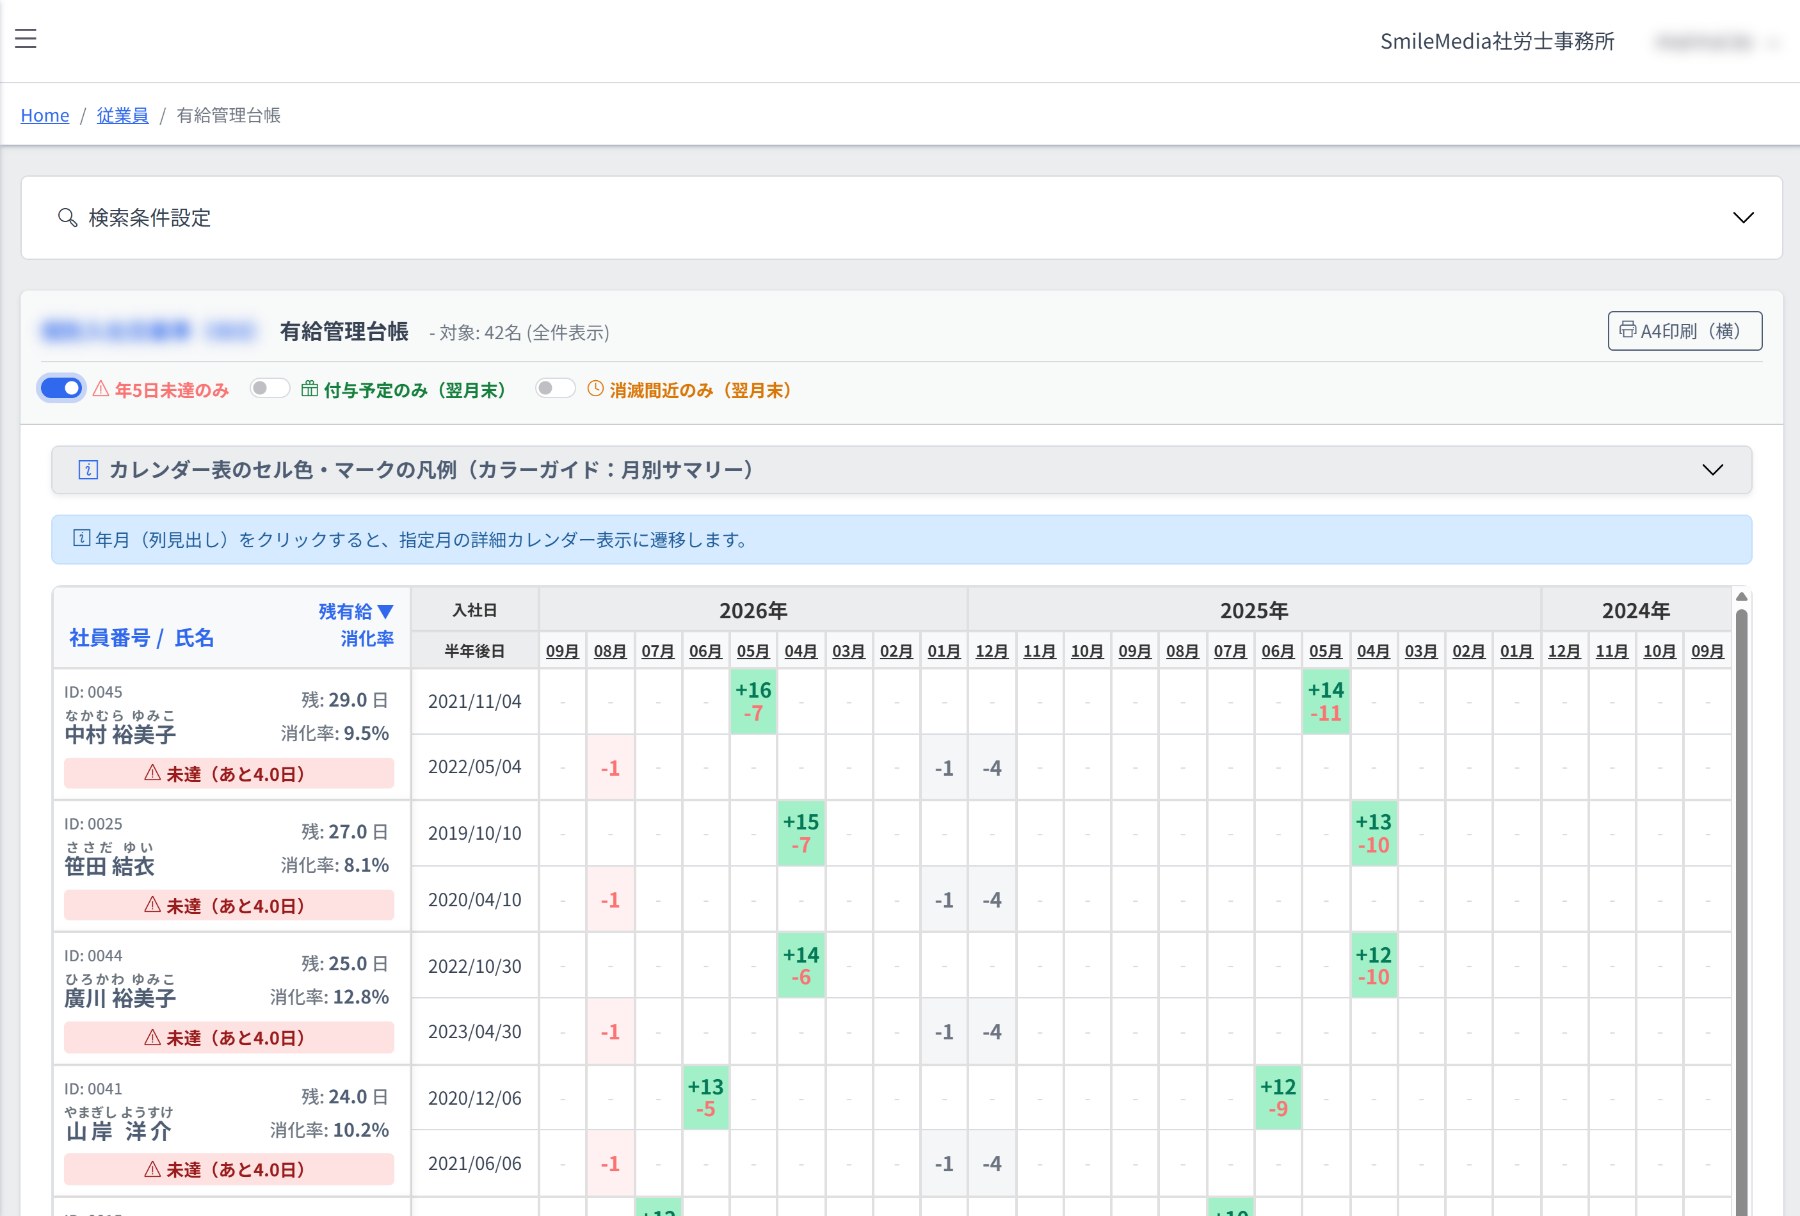Open the 2026年 01月 column header
Viewport: 1800px width, 1216px height.
944,651
